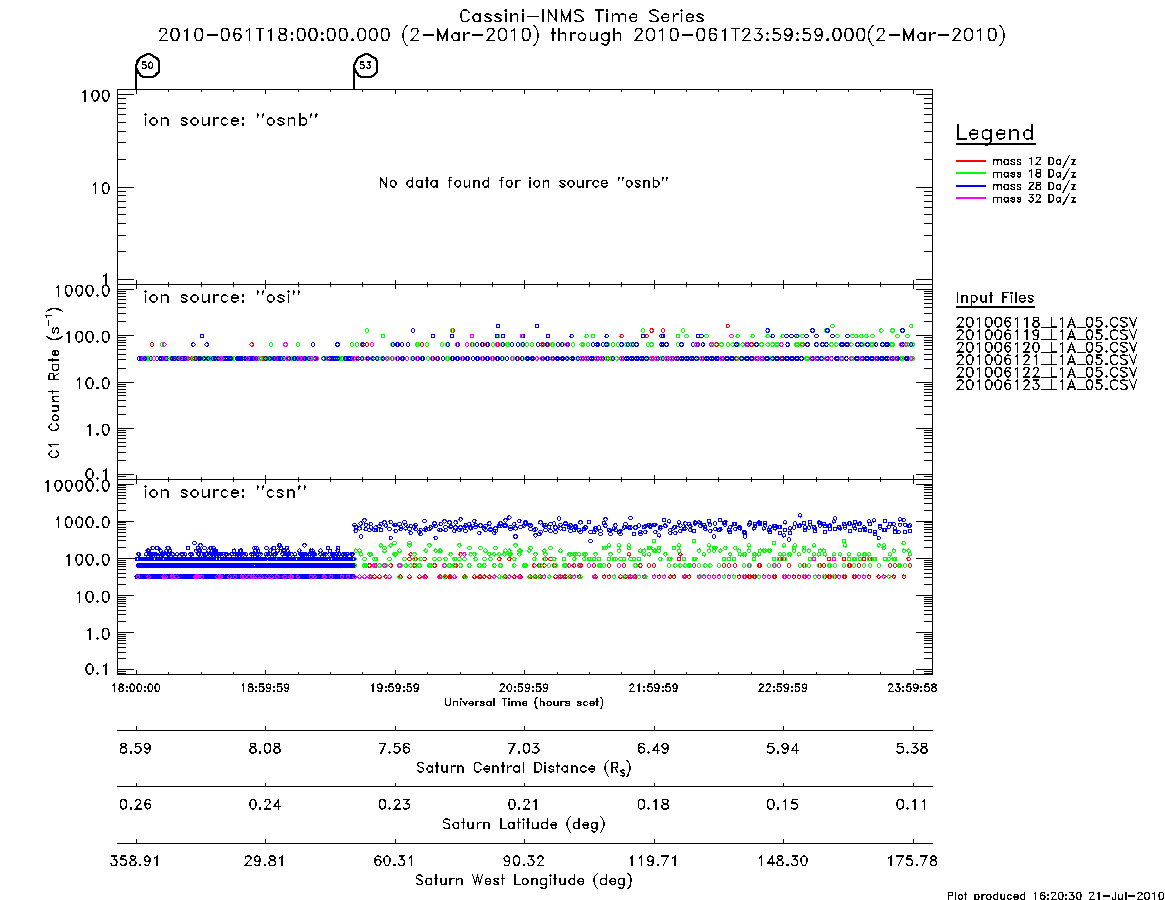The image size is (1165, 900).
Task: Click the 21:59:59 time tick label
Action: (x=653, y=688)
